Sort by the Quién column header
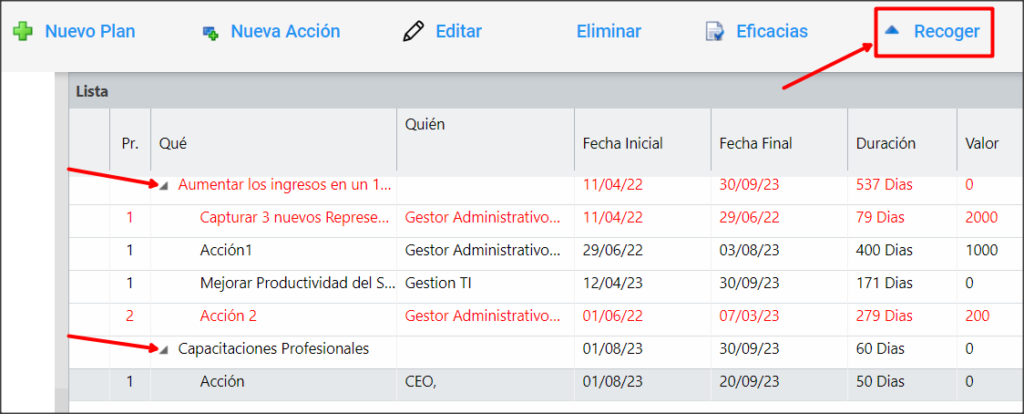This screenshot has width=1024, height=414. click(x=425, y=124)
